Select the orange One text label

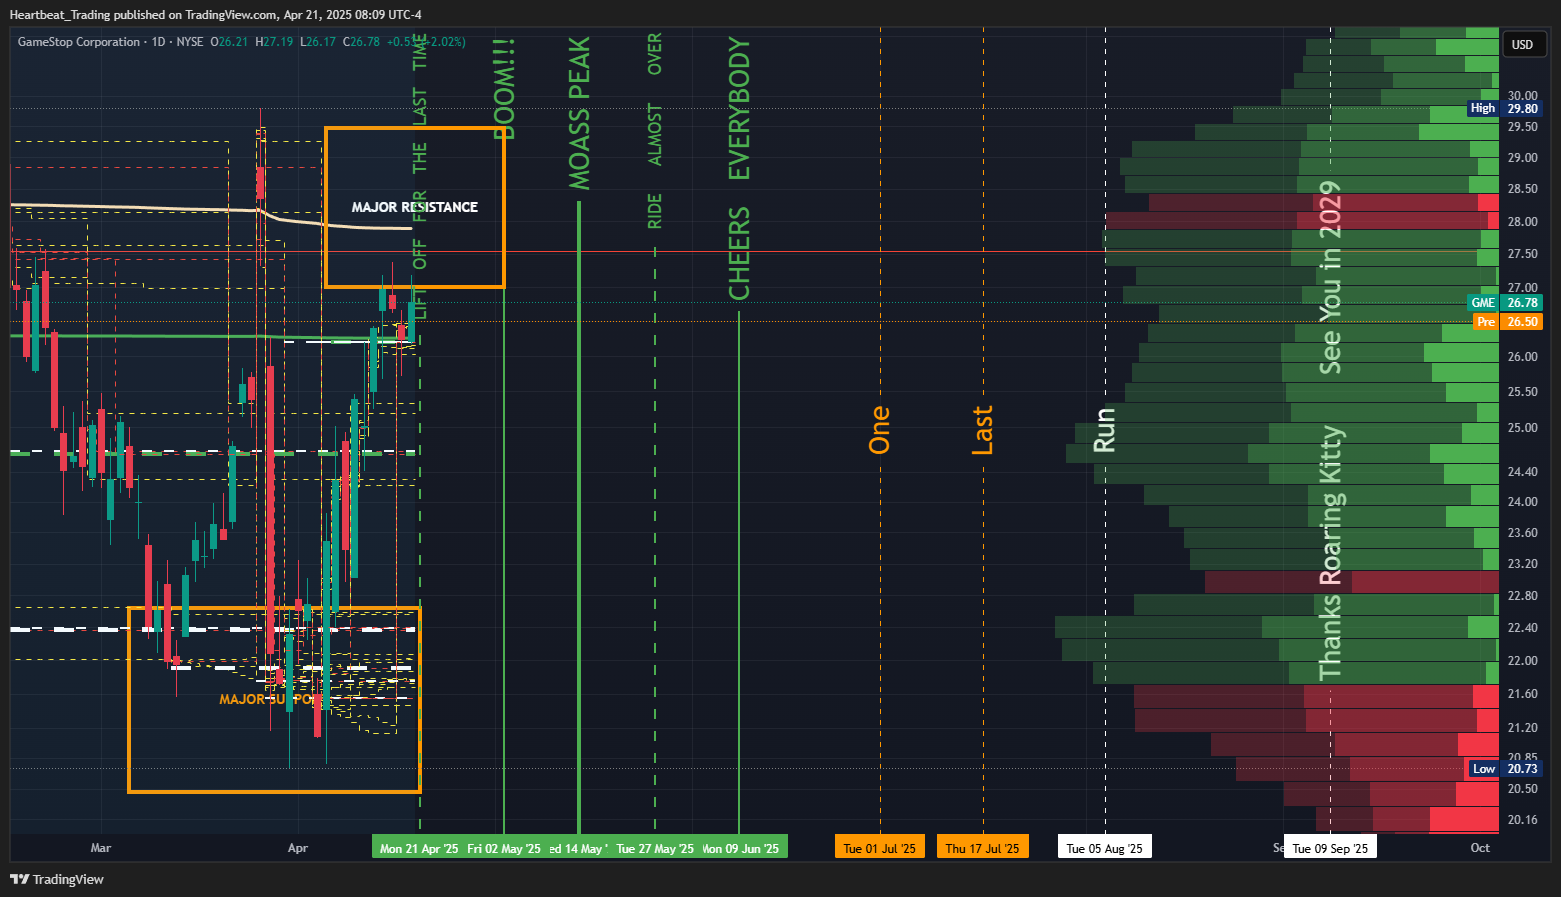point(879,430)
